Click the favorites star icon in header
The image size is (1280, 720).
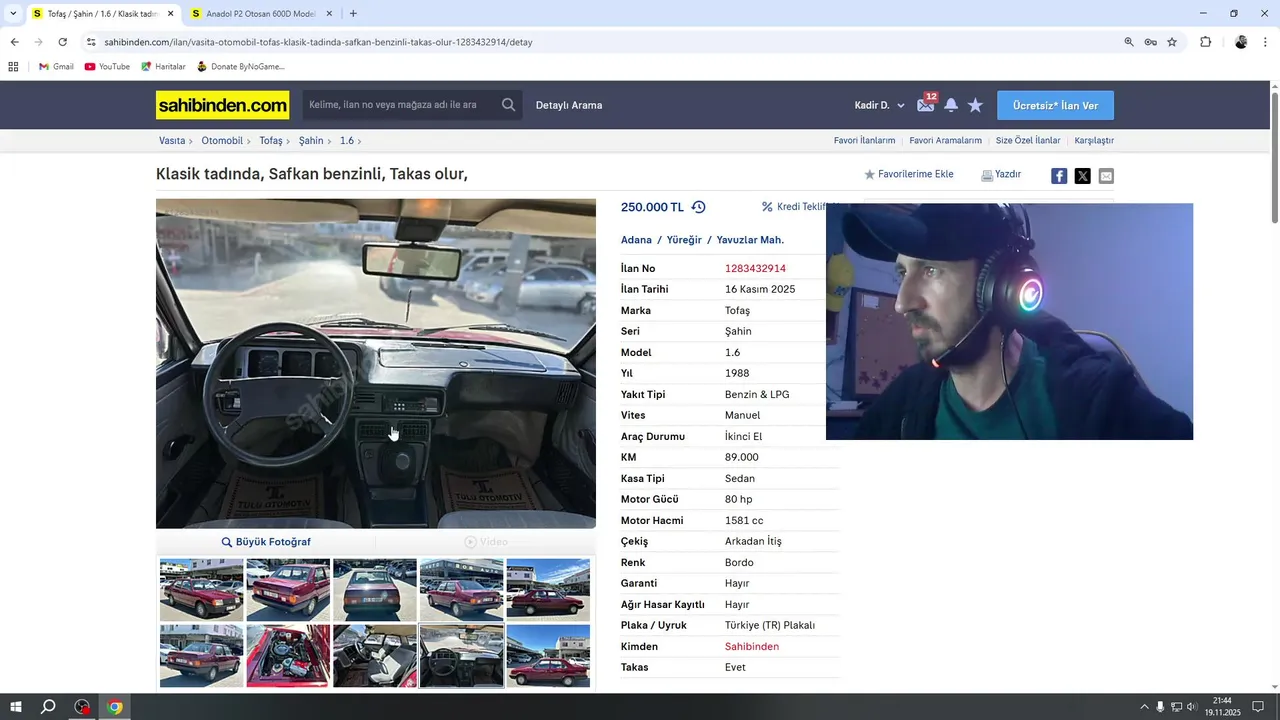click(975, 105)
